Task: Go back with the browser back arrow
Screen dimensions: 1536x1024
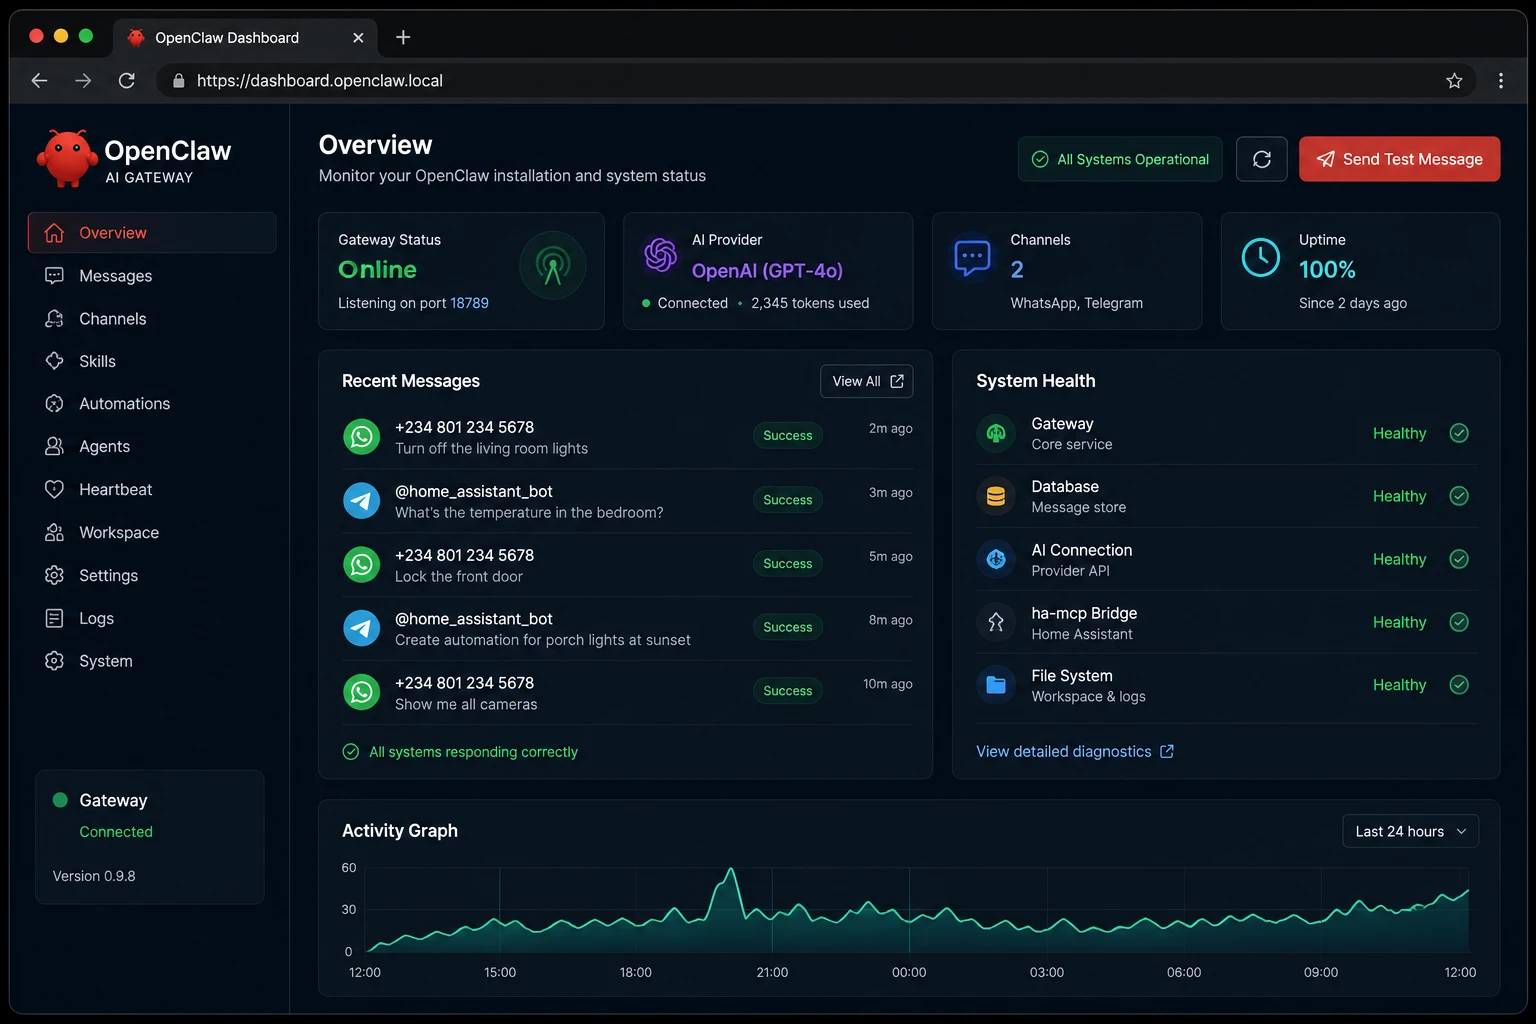Action: pyautogui.click(x=40, y=81)
